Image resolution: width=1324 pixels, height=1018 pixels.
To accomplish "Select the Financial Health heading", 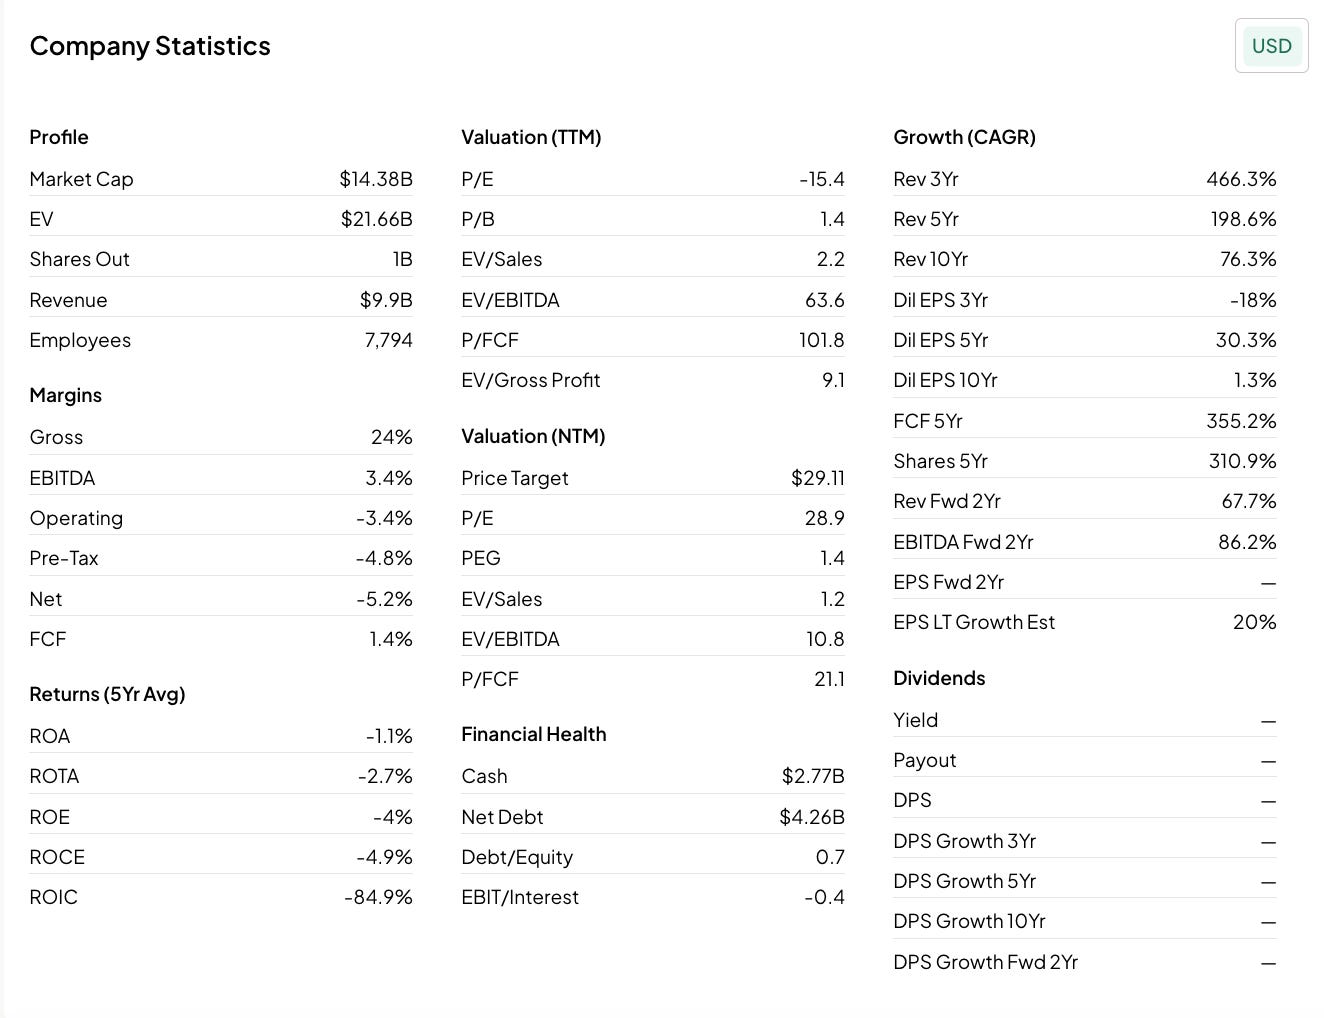I will click(534, 734).
